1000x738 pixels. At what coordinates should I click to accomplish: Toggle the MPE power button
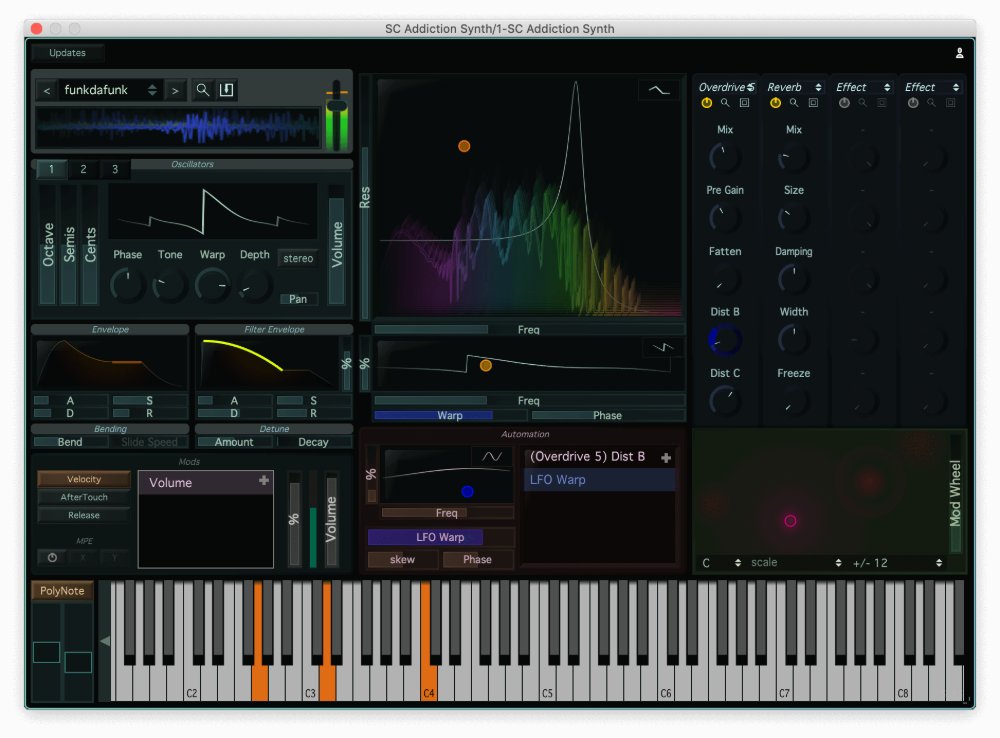[x=52, y=556]
